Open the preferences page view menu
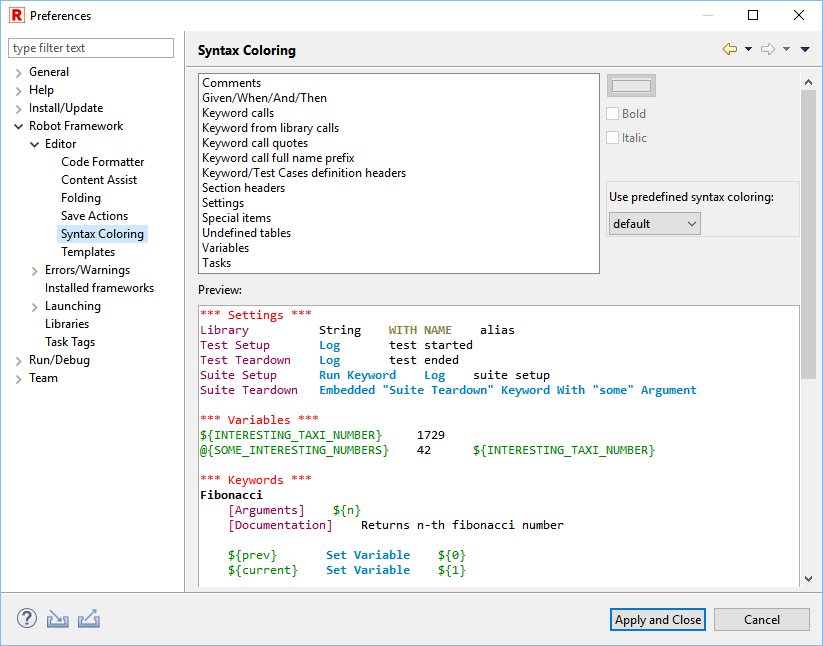Screen dimensions: 823x646 [805, 49]
